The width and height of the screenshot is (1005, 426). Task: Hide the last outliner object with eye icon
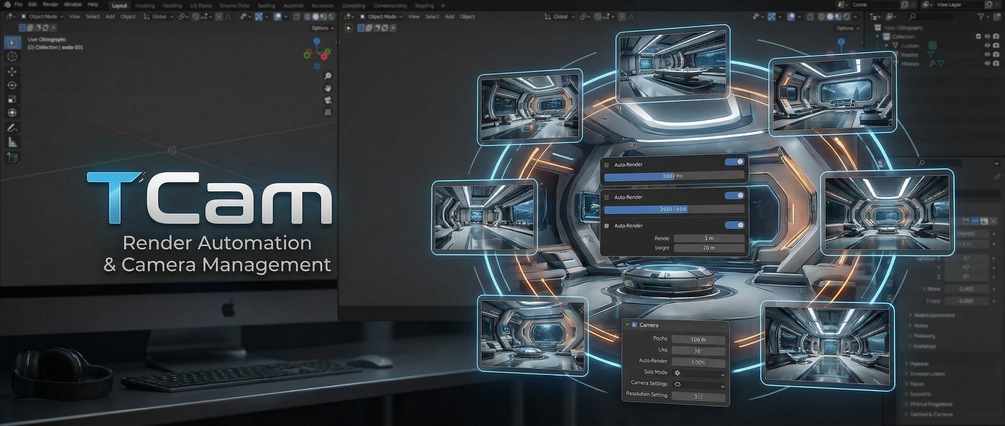pyautogui.click(x=987, y=63)
